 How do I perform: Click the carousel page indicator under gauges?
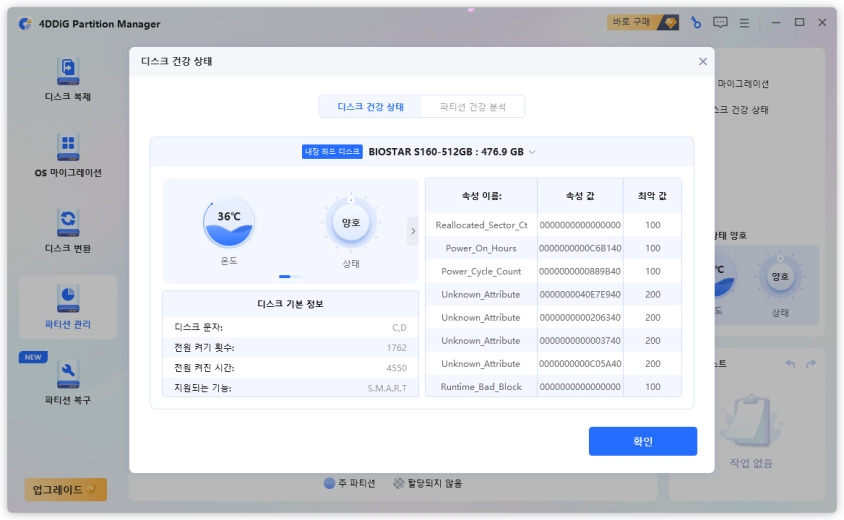pos(290,276)
